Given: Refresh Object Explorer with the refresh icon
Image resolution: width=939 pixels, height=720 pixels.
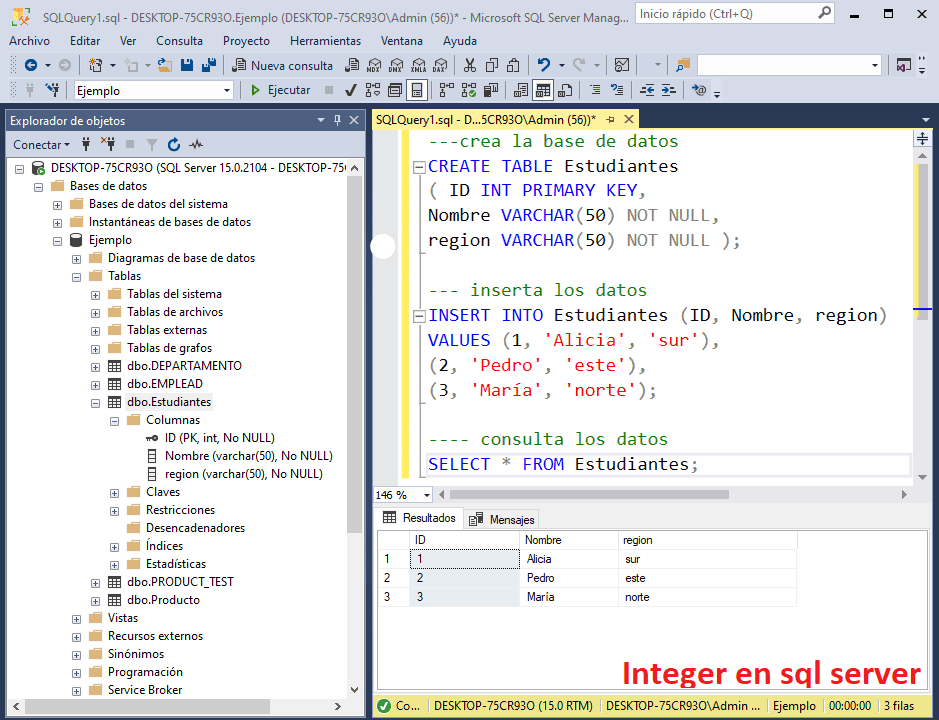Looking at the screenshot, I should [174, 144].
